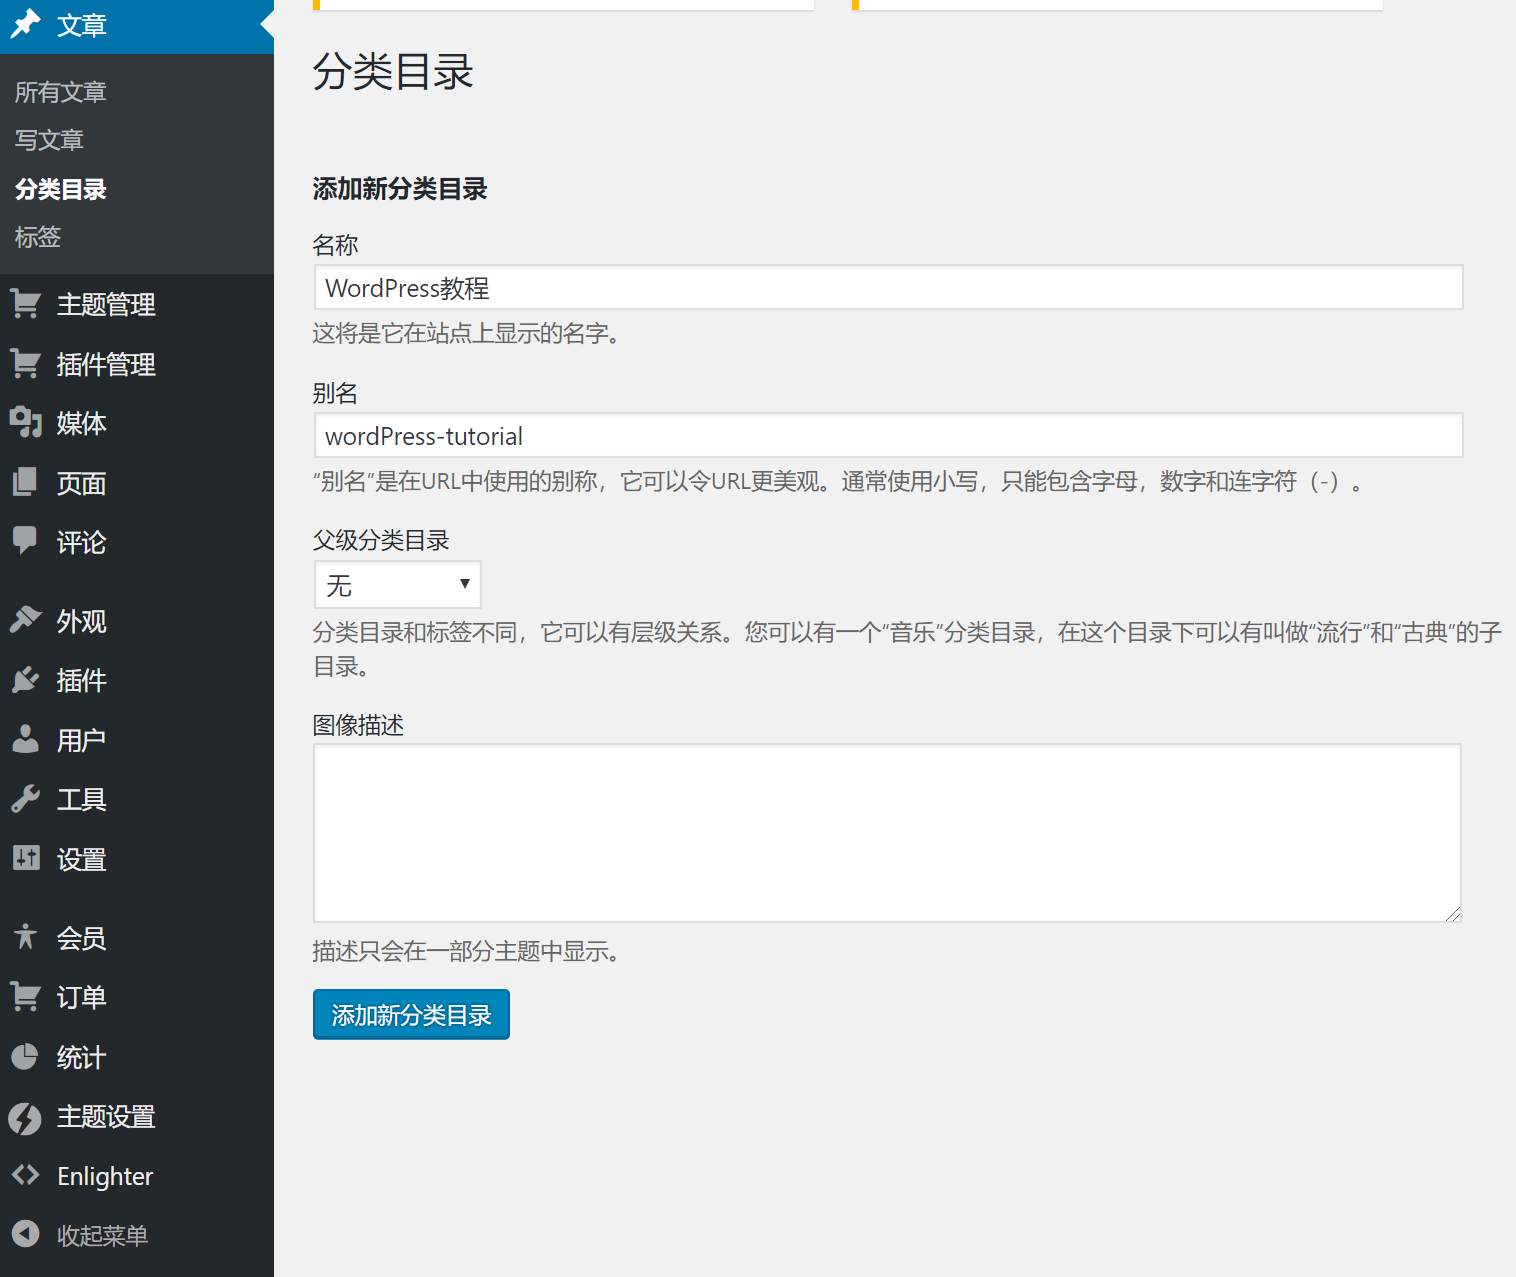
Task: Click the 添加新分类目录 button
Action: click(410, 1014)
